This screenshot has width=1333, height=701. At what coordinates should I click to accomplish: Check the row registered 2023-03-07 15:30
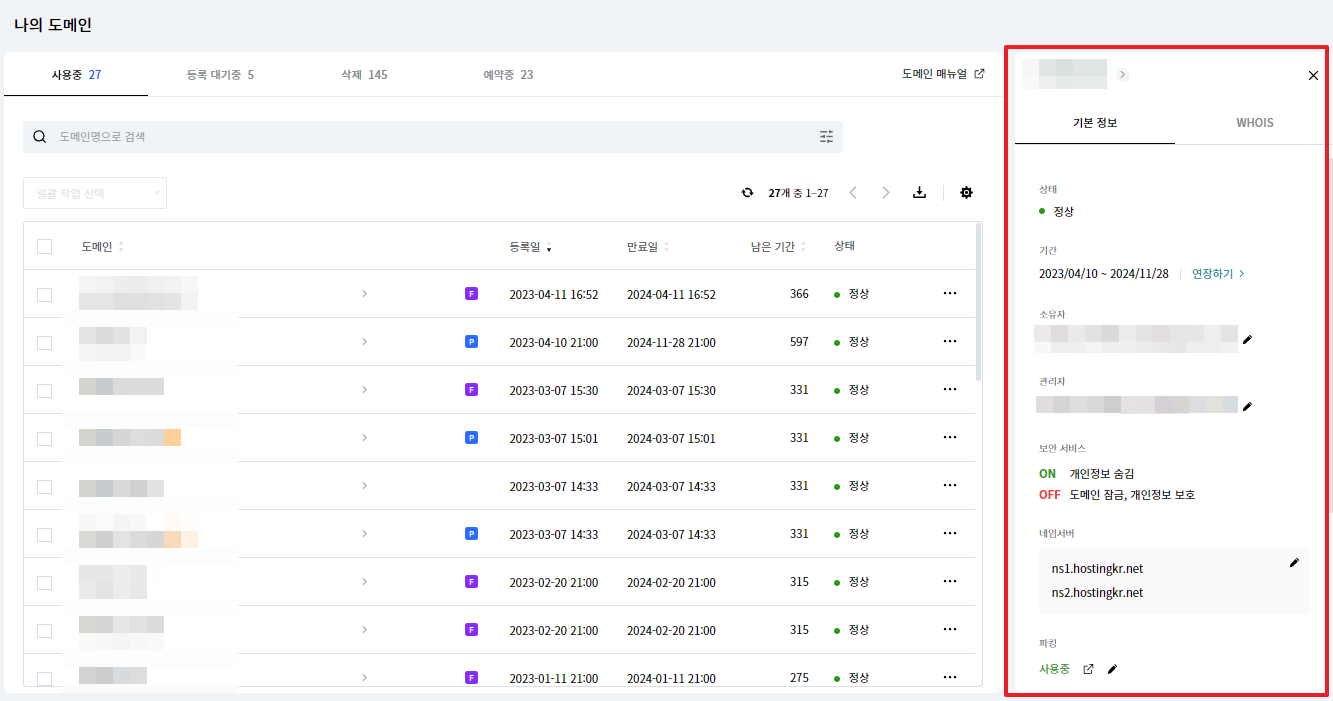coord(44,390)
